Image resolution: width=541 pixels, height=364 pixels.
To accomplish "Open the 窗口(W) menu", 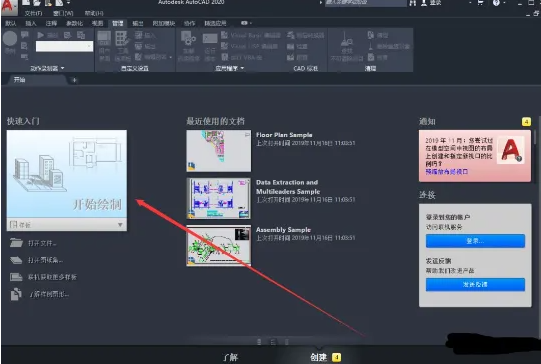I will [x=63, y=13].
